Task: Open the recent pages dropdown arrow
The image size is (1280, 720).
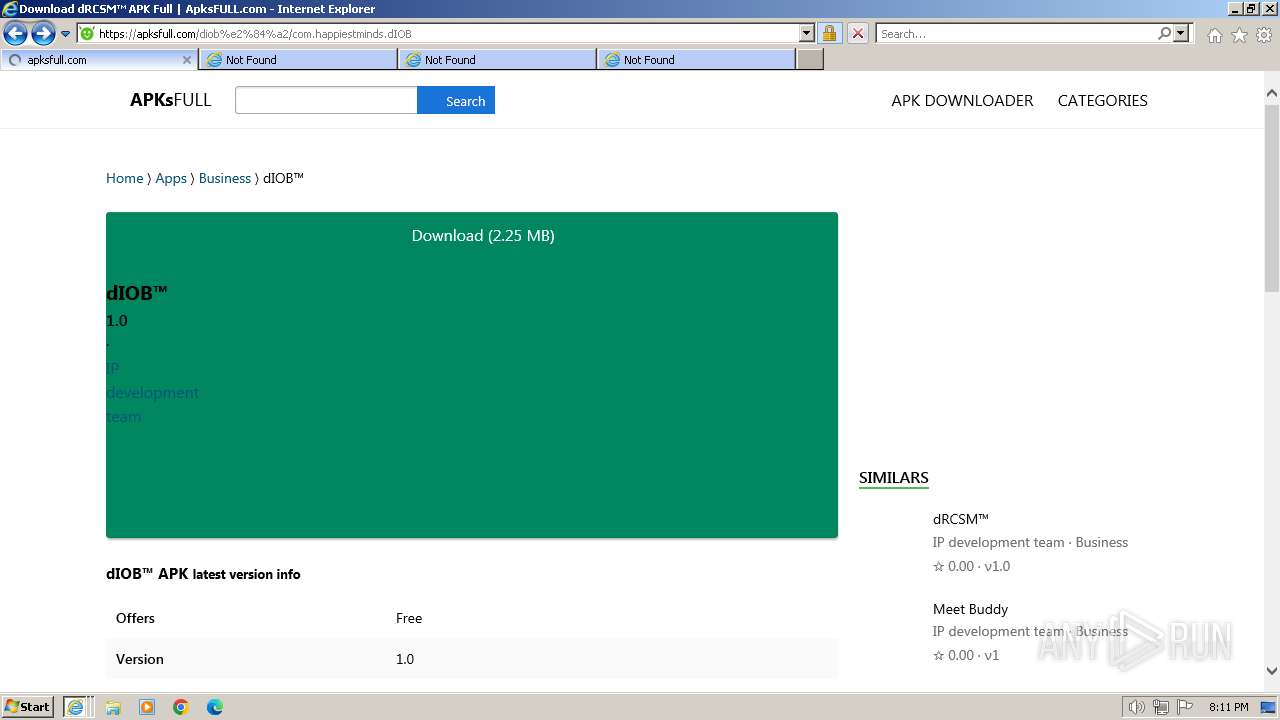Action: point(66,34)
